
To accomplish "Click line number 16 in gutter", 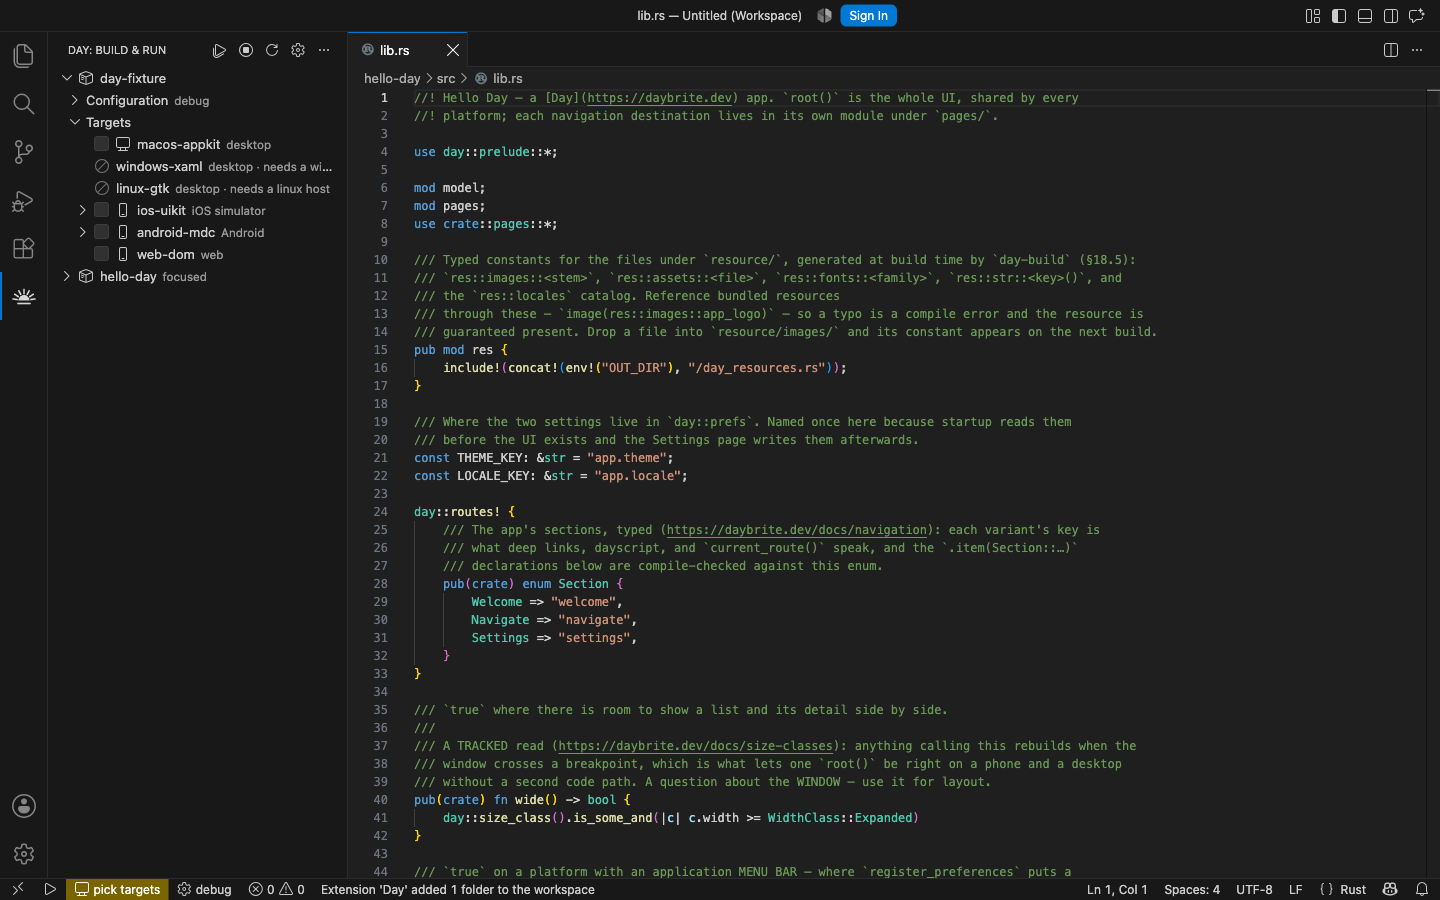I will (x=381, y=368).
